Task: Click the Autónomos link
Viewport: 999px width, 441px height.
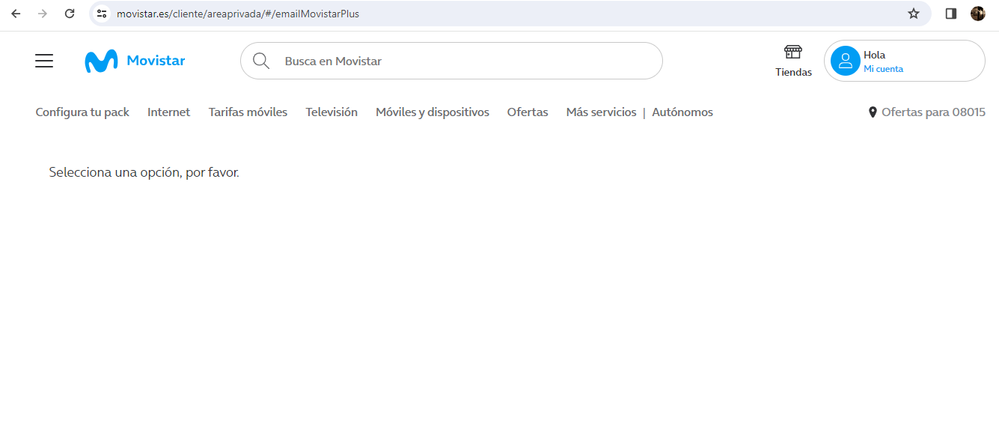Action: click(682, 112)
